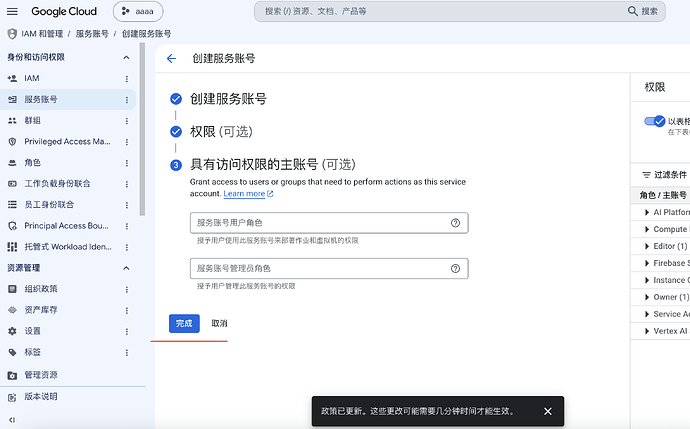This screenshot has width=690, height=429.
Task: Open the 角色 sidebar item
Action: pyautogui.click(x=32, y=163)
